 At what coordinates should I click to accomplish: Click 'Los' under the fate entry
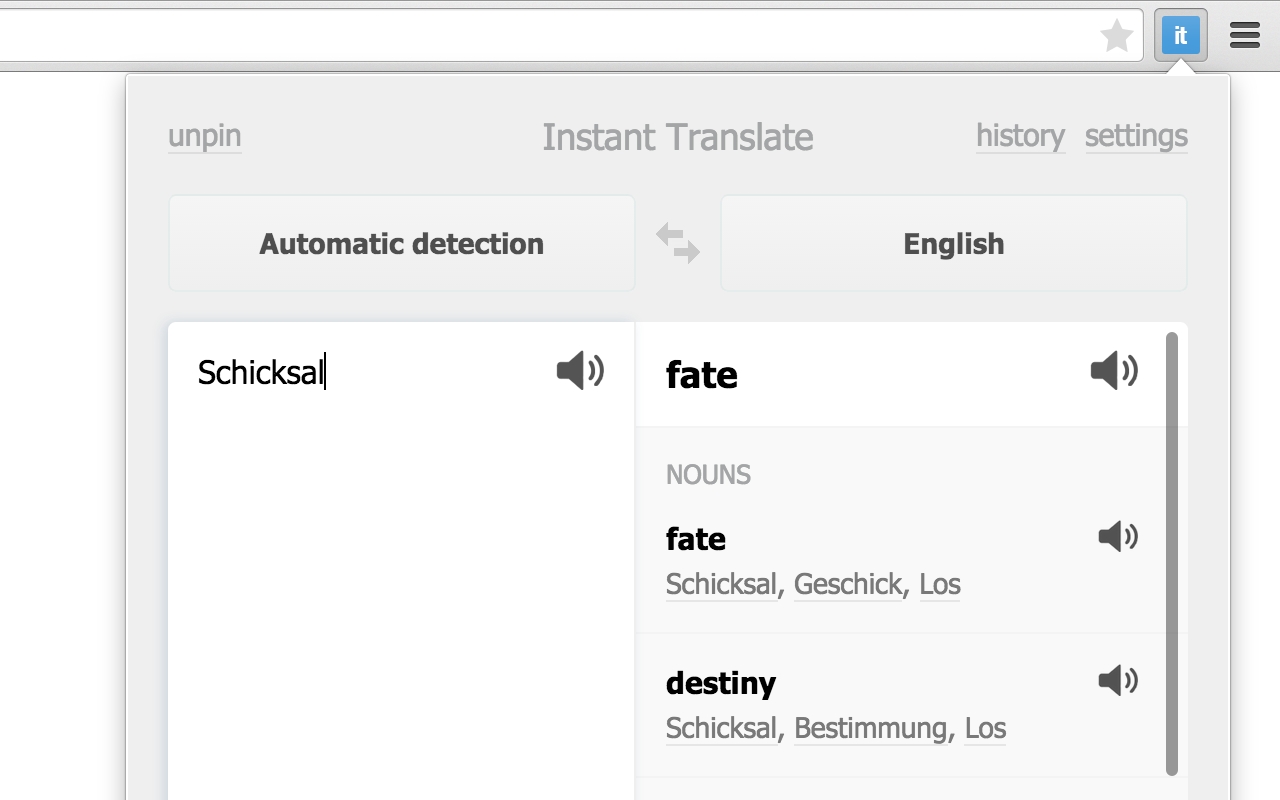pyautogui.click(x=940, y=584)
